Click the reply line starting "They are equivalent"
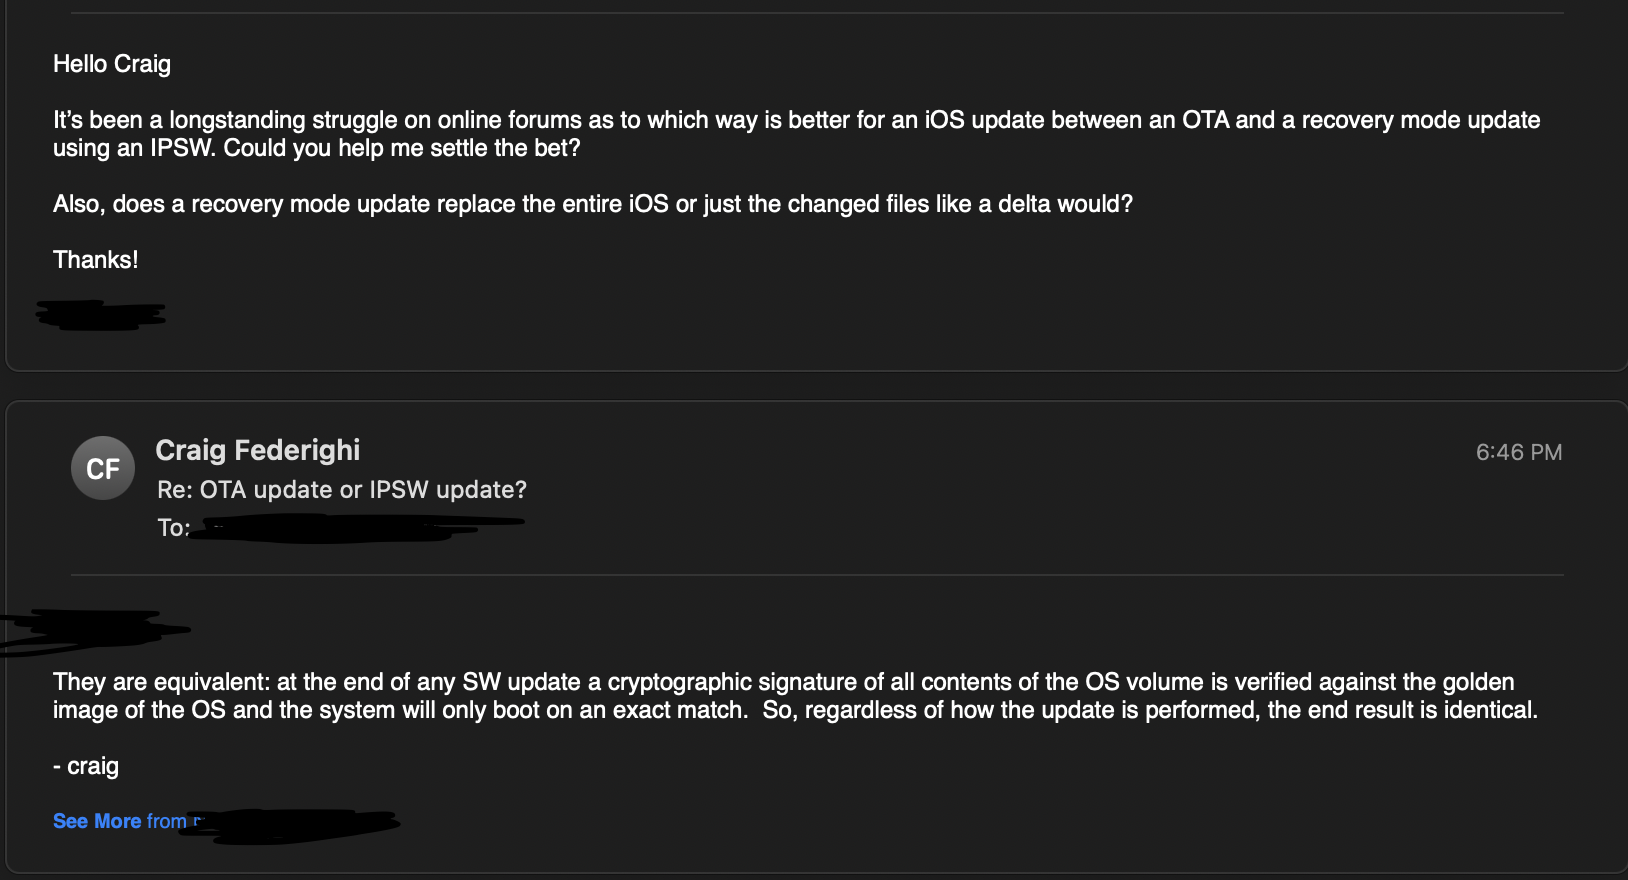 (783, 682)
